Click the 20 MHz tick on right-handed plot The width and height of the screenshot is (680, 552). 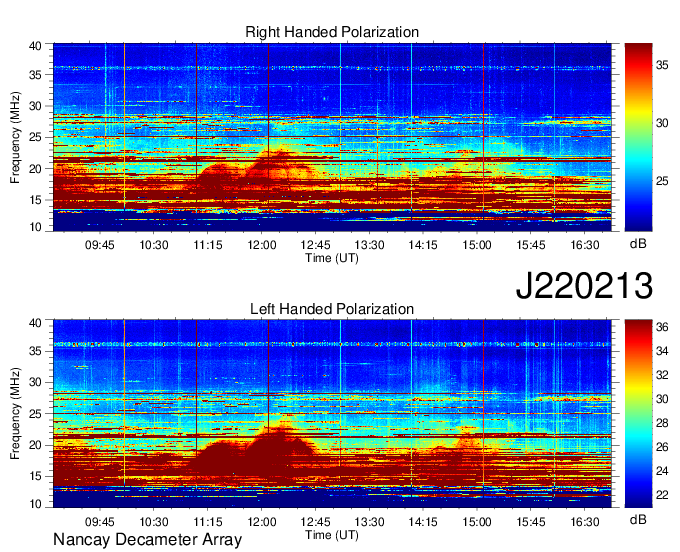(35, 169)
